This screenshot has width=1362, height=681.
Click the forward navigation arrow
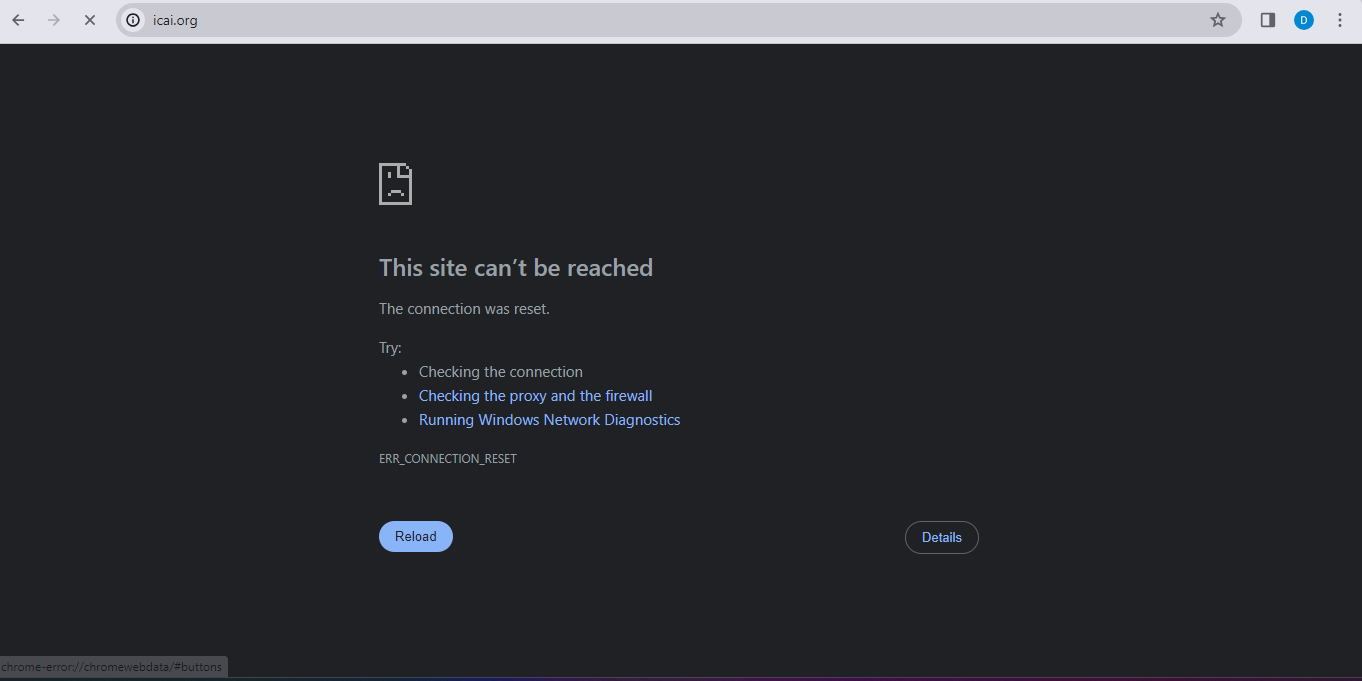pyautogui.click(x=54, y=20)
